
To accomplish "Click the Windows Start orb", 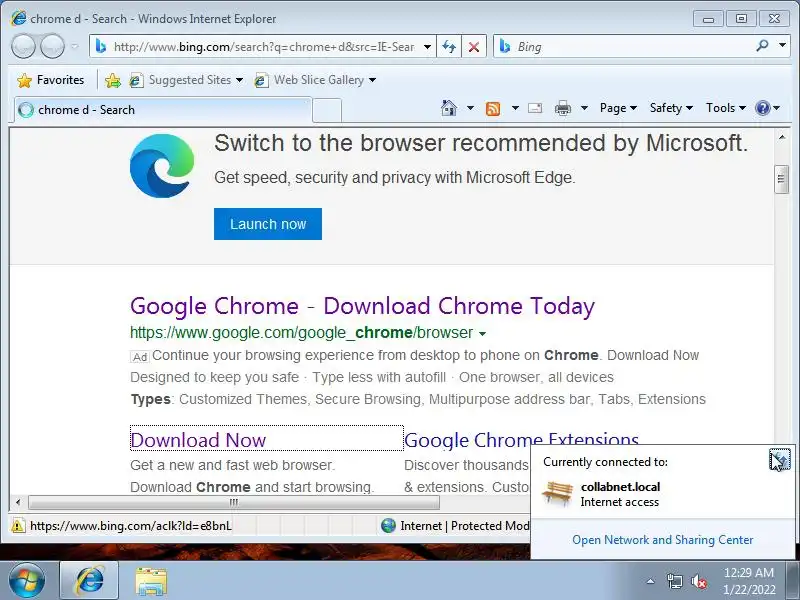I will 27,581.
